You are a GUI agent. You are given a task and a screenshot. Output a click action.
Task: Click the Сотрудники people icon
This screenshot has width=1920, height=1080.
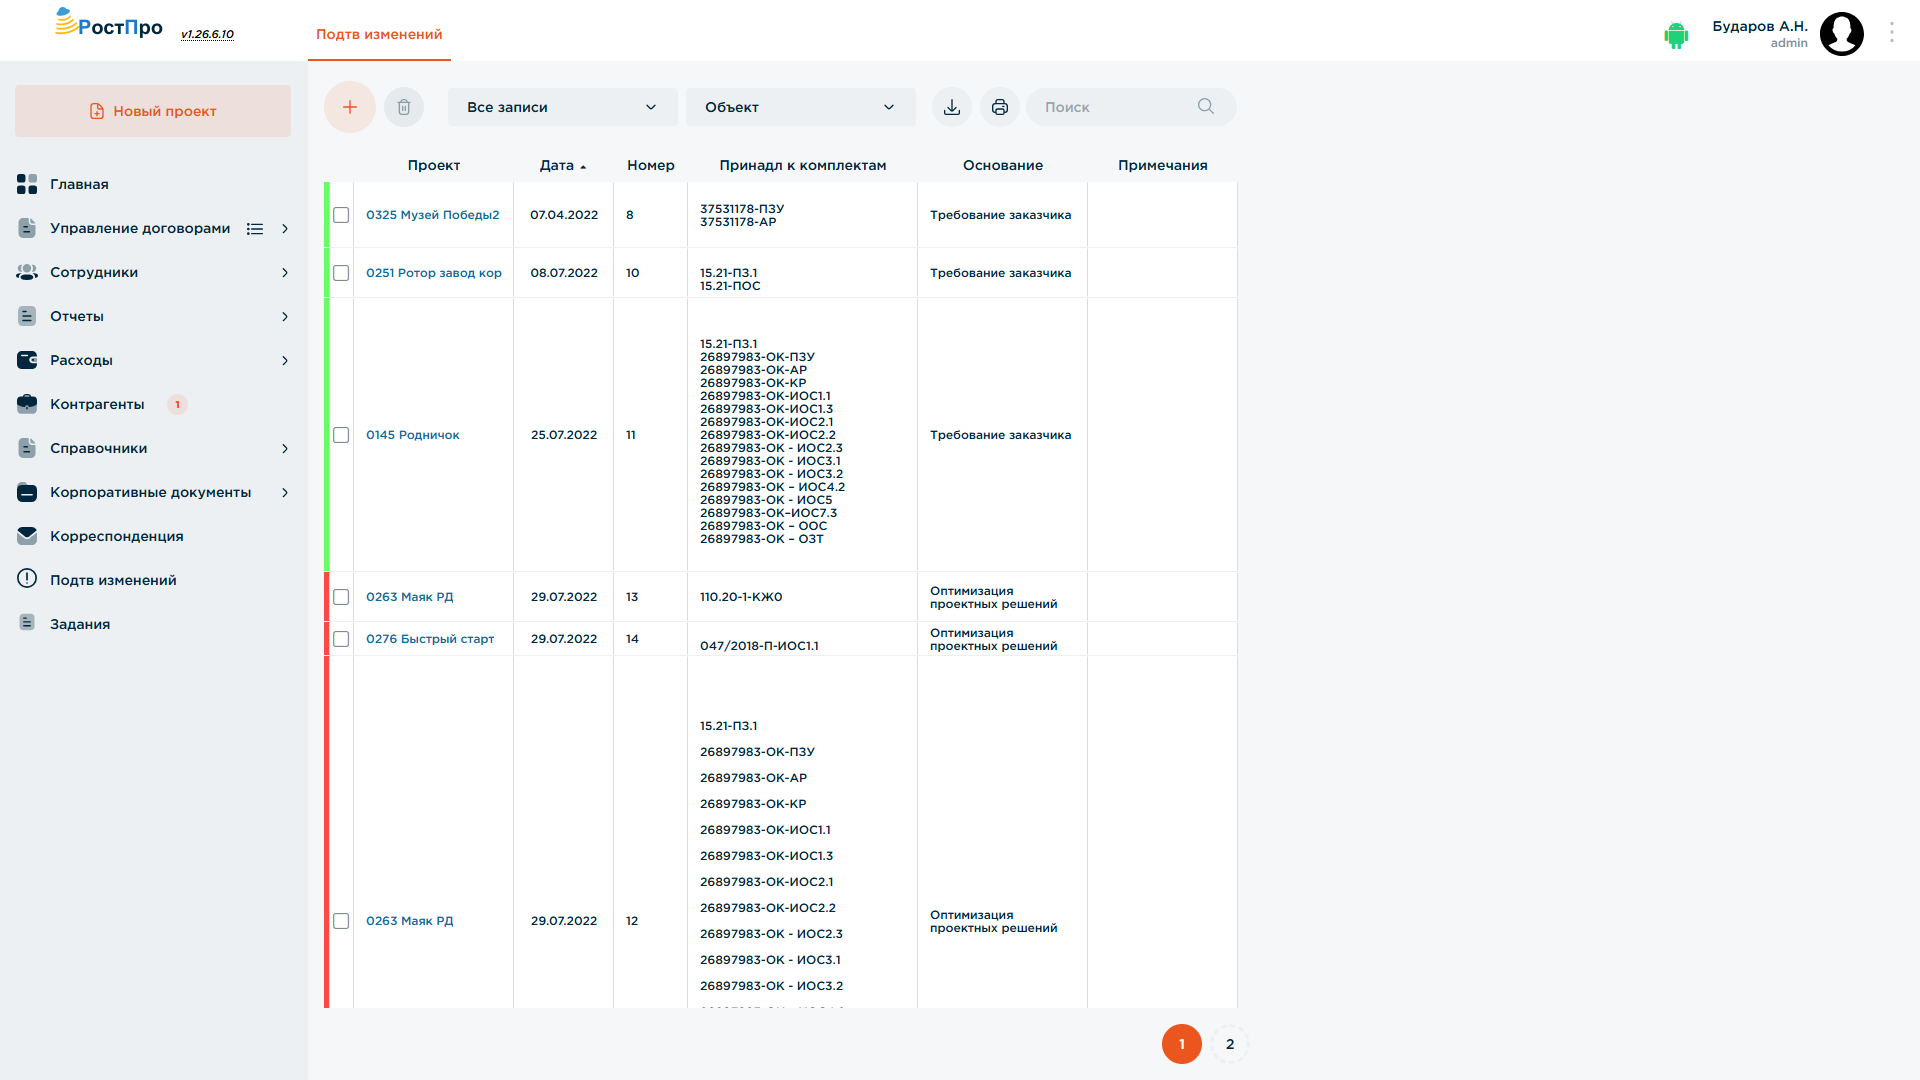[x=27, y=272]
